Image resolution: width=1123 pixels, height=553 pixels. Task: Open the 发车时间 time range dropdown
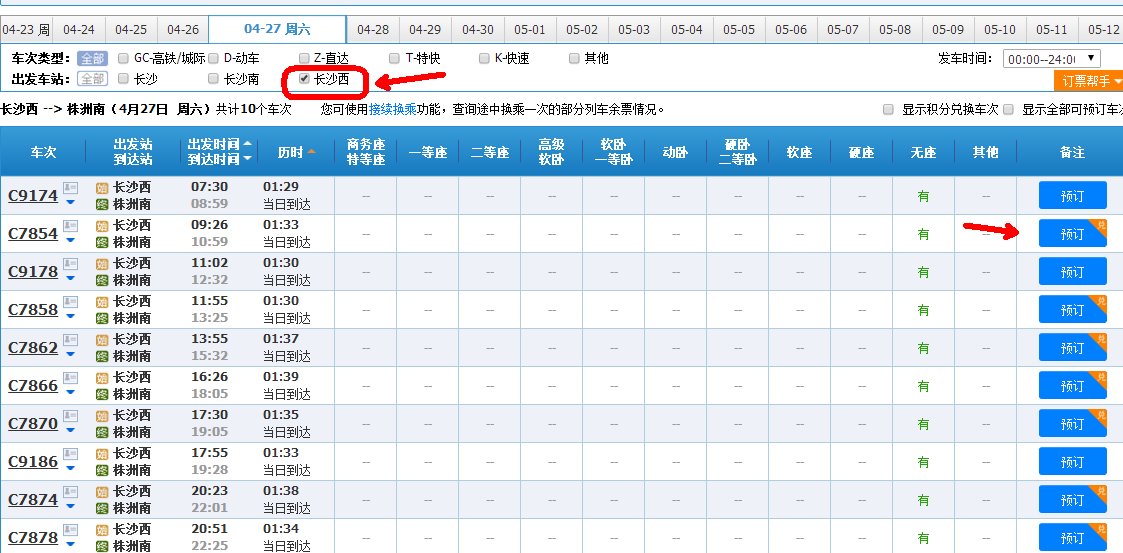(1051, 59)
